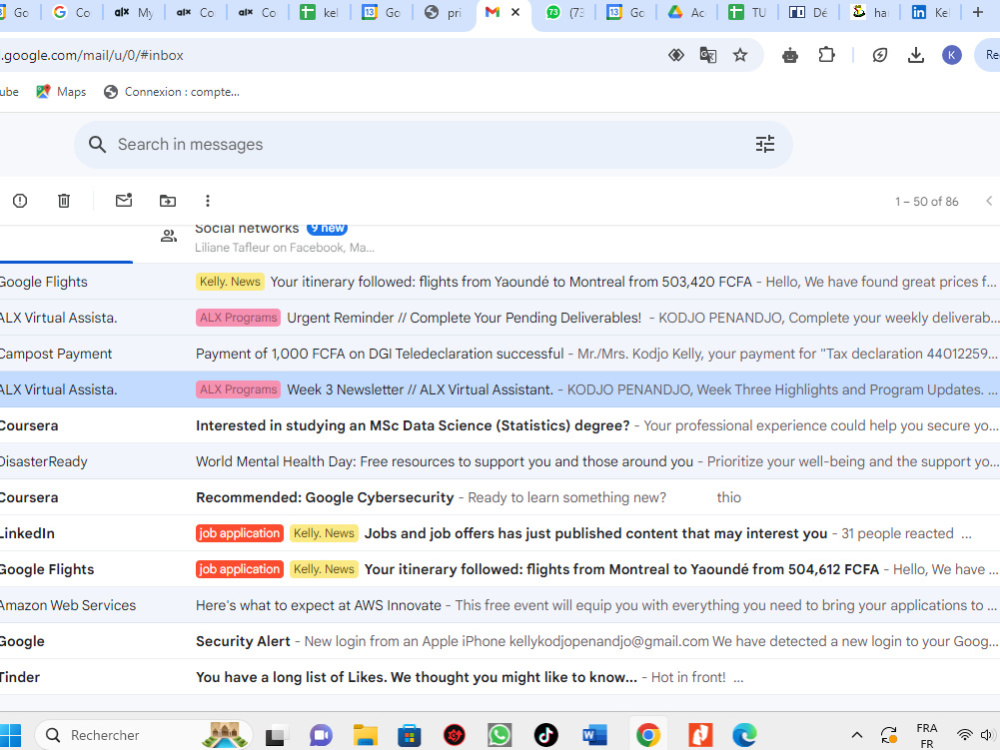This screenshot has width=1000, height=750.
Task: Close the active Gmail tab
Action: (515, 12)
